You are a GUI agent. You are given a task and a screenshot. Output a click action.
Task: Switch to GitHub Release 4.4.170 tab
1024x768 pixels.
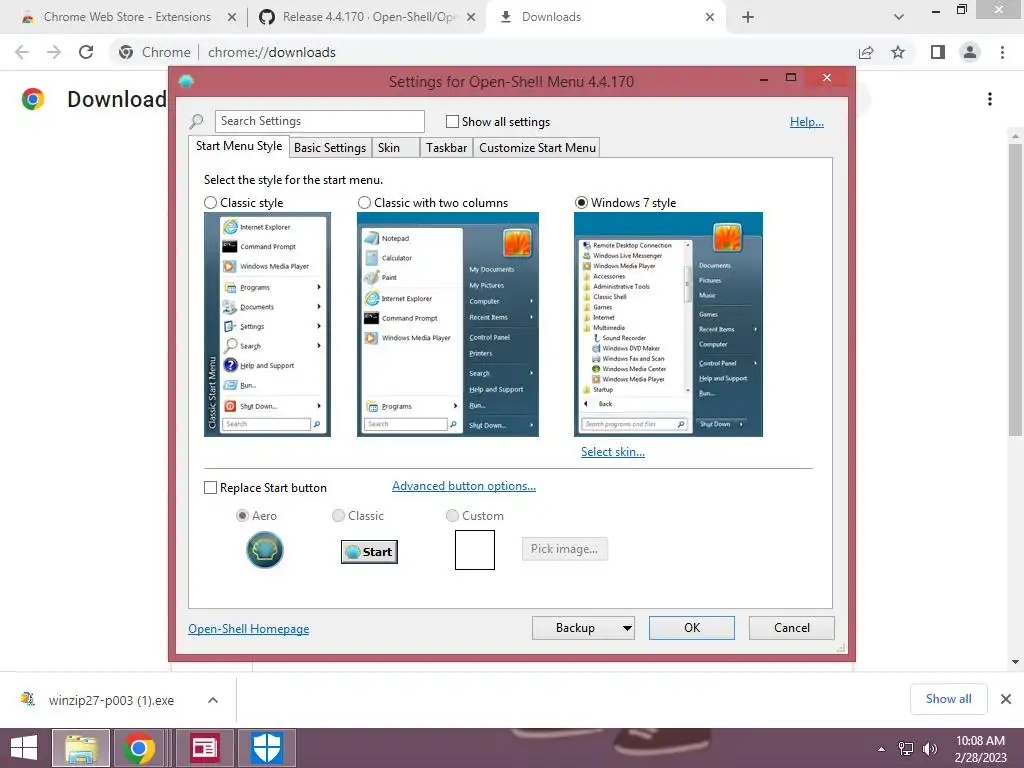(366, 18)
